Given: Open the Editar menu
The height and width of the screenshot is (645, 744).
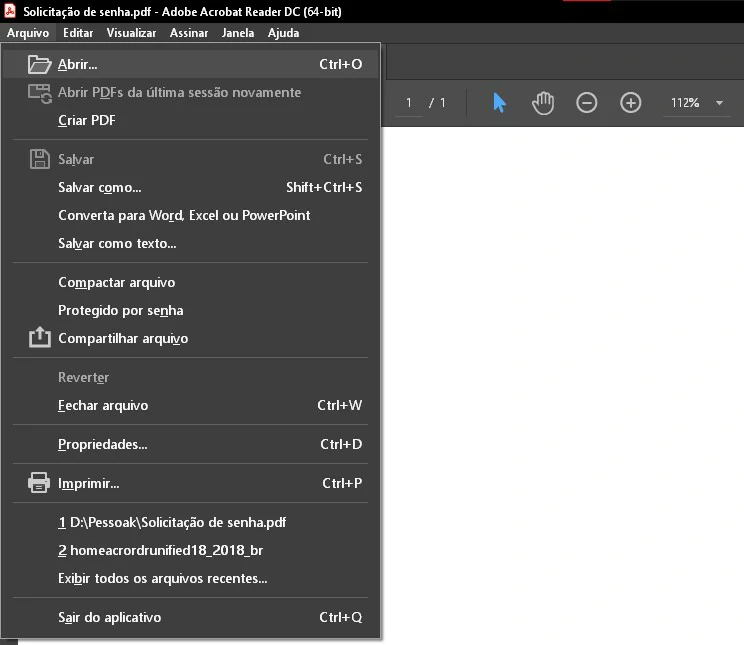Looking at the screenshot, I should (78, 33).
